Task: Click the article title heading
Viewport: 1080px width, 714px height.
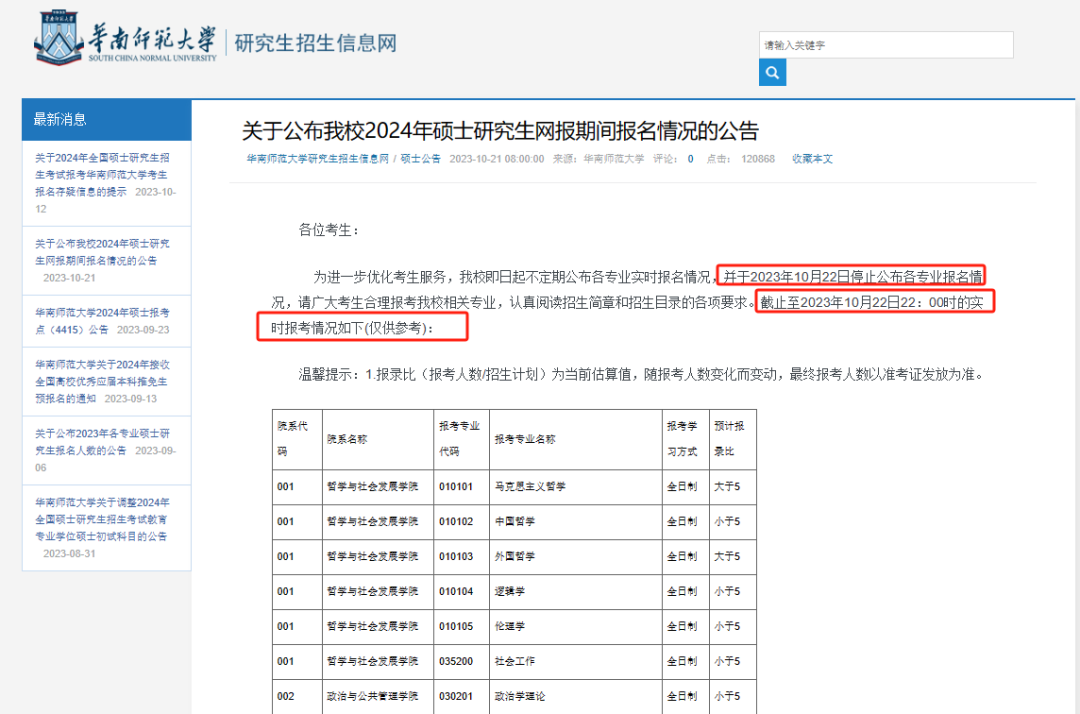Action: (500, 131)
